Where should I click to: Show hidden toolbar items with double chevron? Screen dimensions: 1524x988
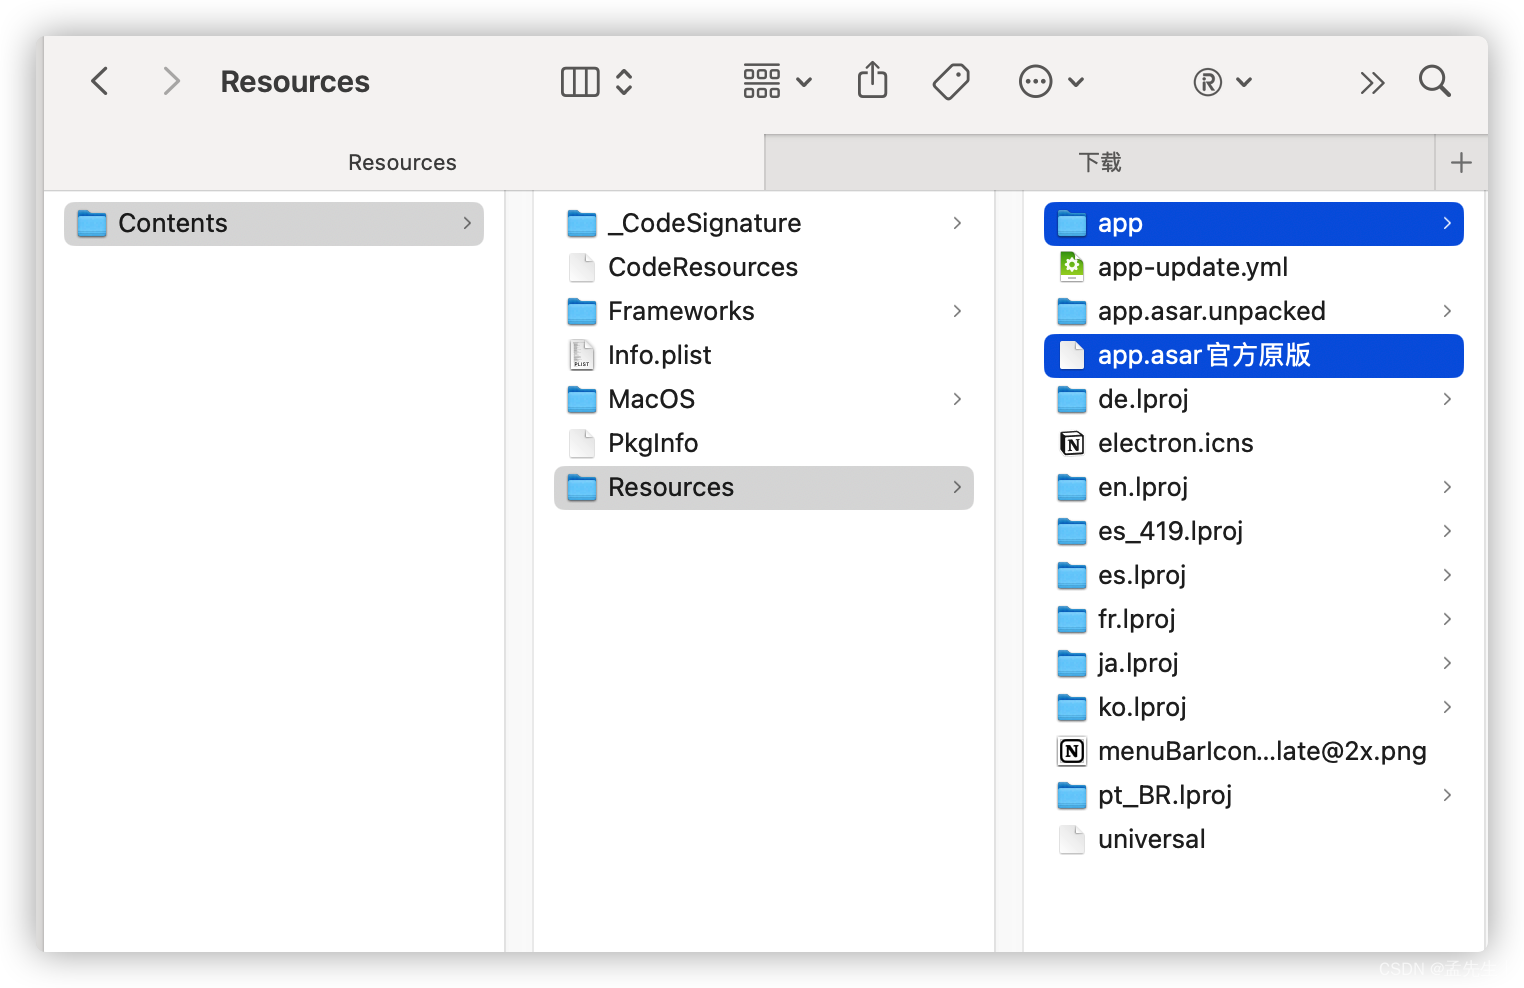tap(1372, 83)
